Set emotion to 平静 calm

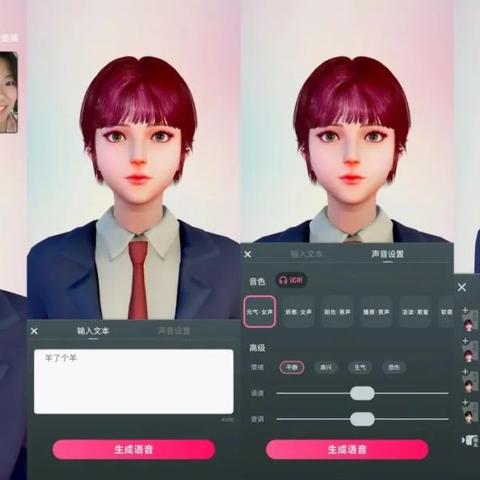click(x=292, y=367)
